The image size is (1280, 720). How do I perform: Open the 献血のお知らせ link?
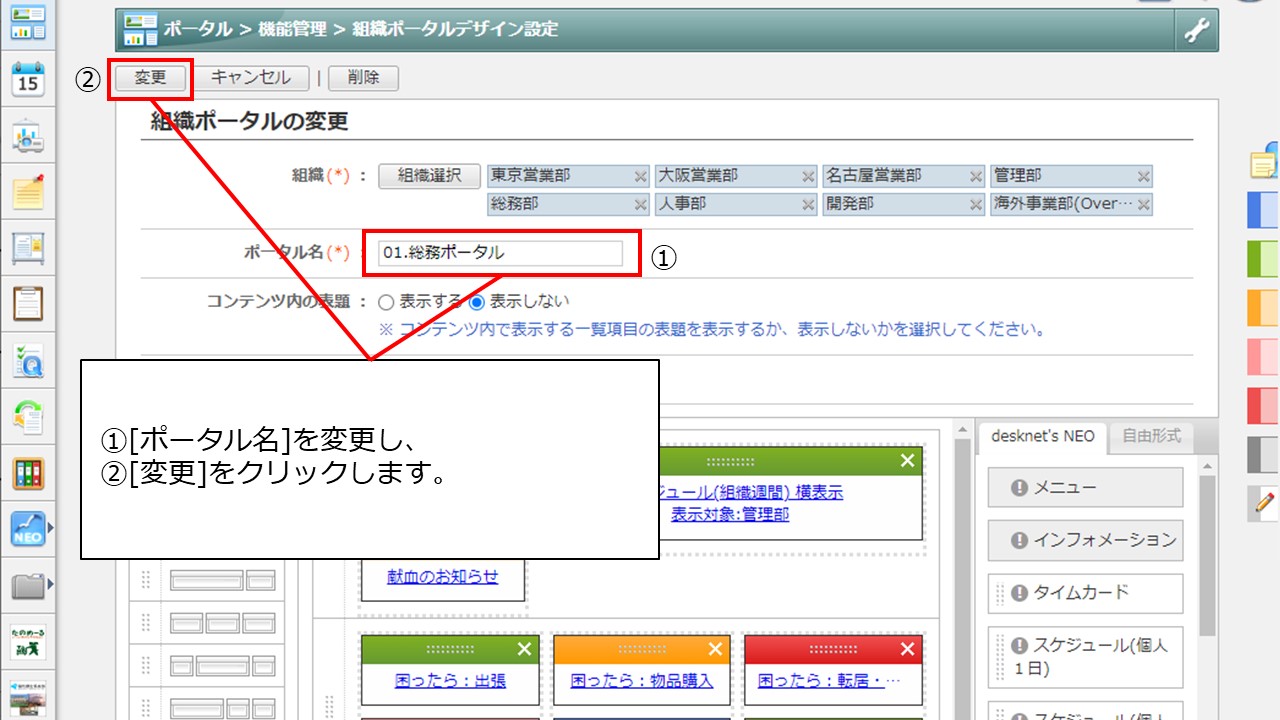point(442,577)
